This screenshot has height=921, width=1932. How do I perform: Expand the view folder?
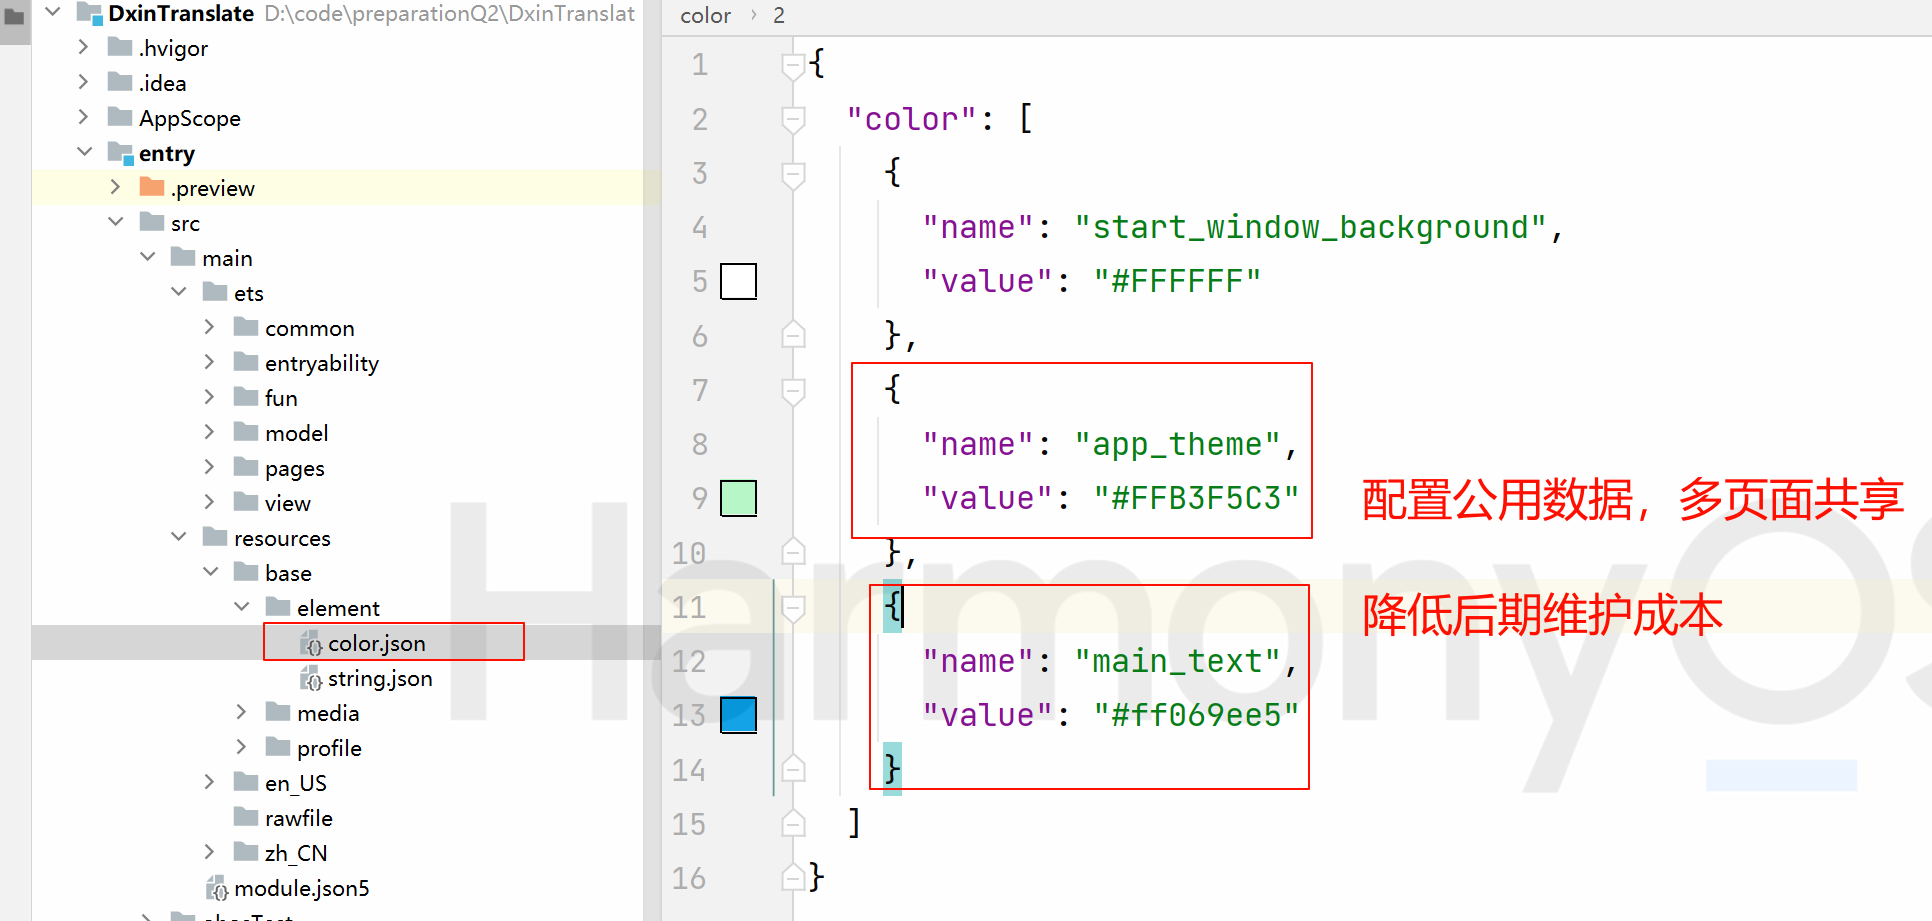point(210,502)
